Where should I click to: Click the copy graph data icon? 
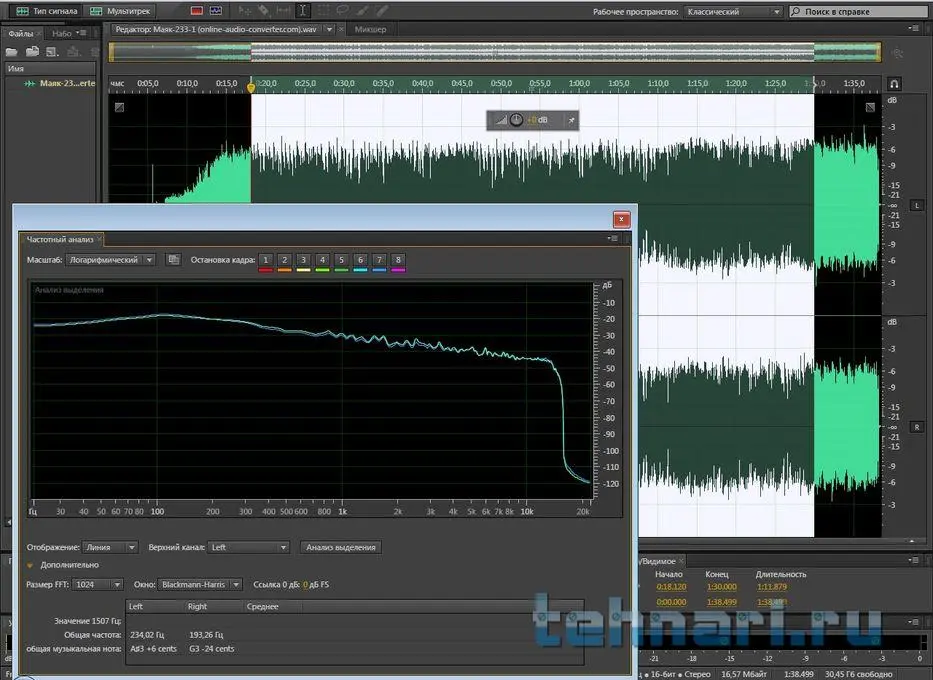(173, 260)
